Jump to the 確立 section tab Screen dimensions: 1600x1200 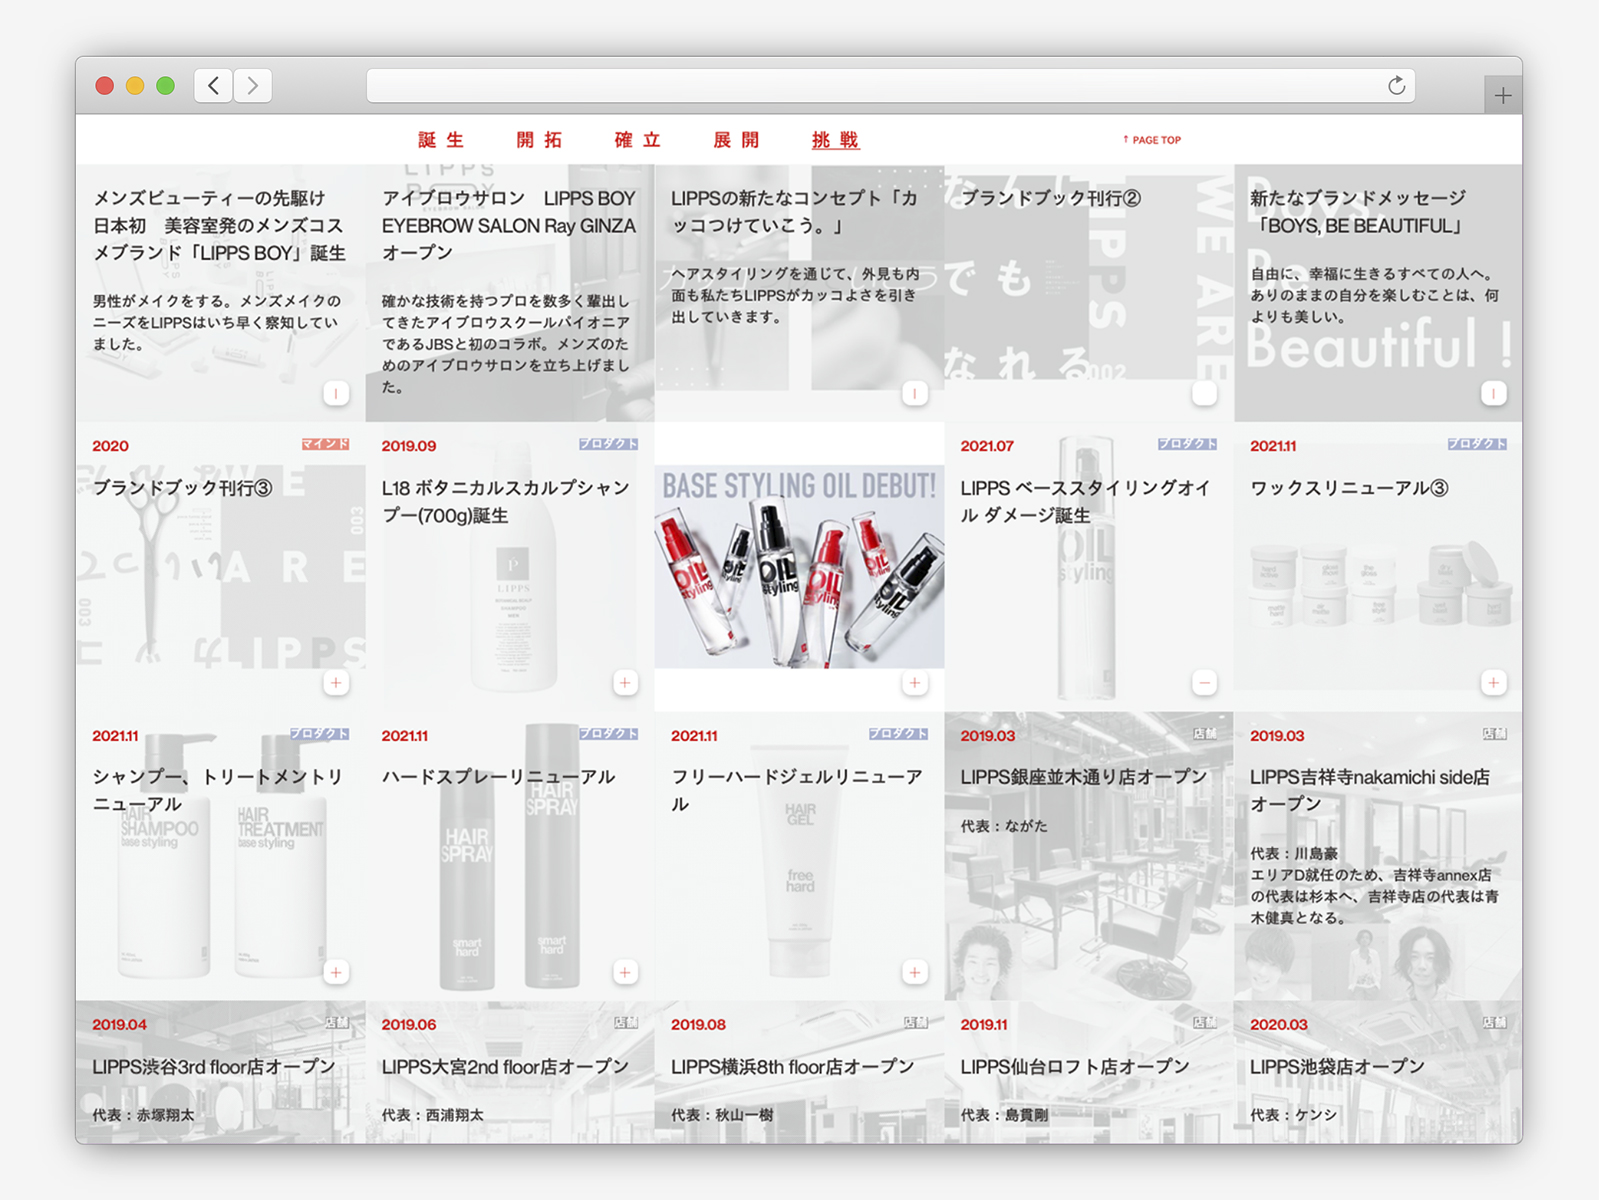pyautogui.click(x=637, y=140)
